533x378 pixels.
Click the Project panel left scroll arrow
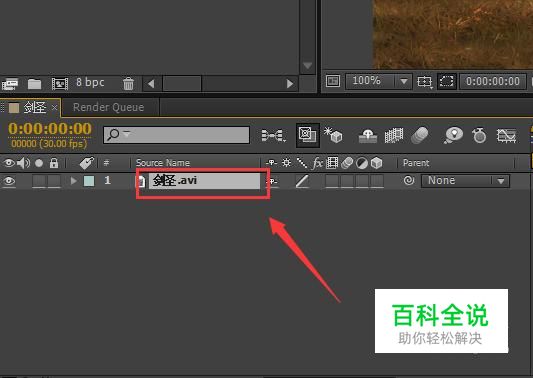pos(151,84)
